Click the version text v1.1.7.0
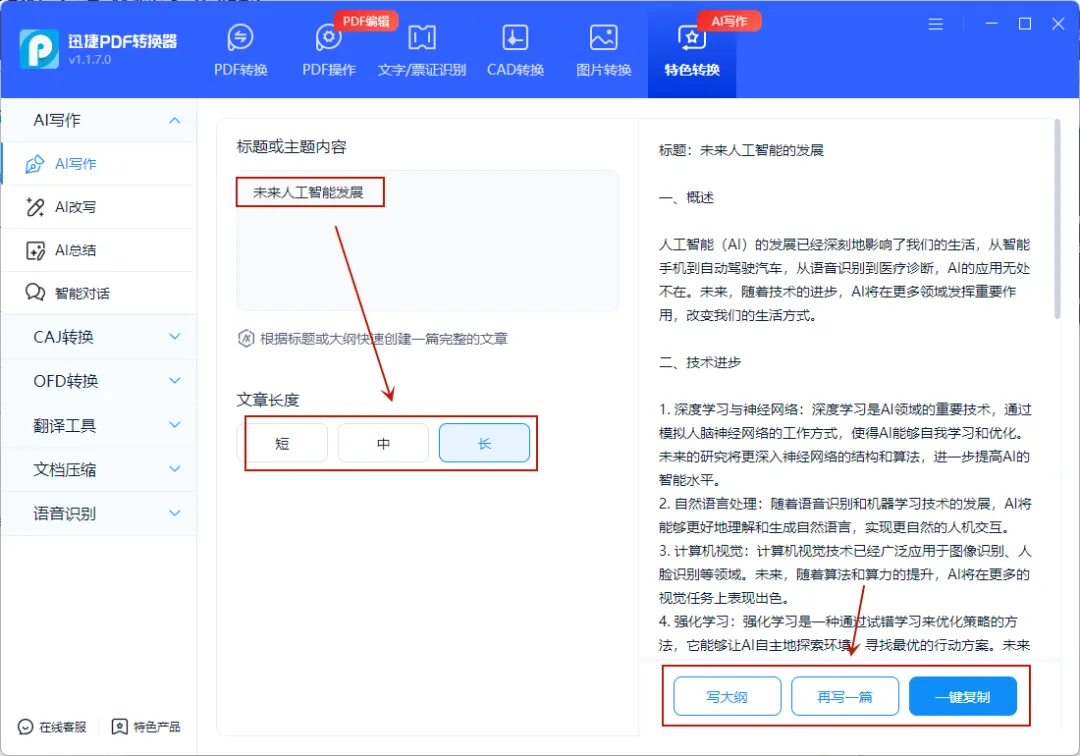The image size is (1080, 756). click(90, 60)
